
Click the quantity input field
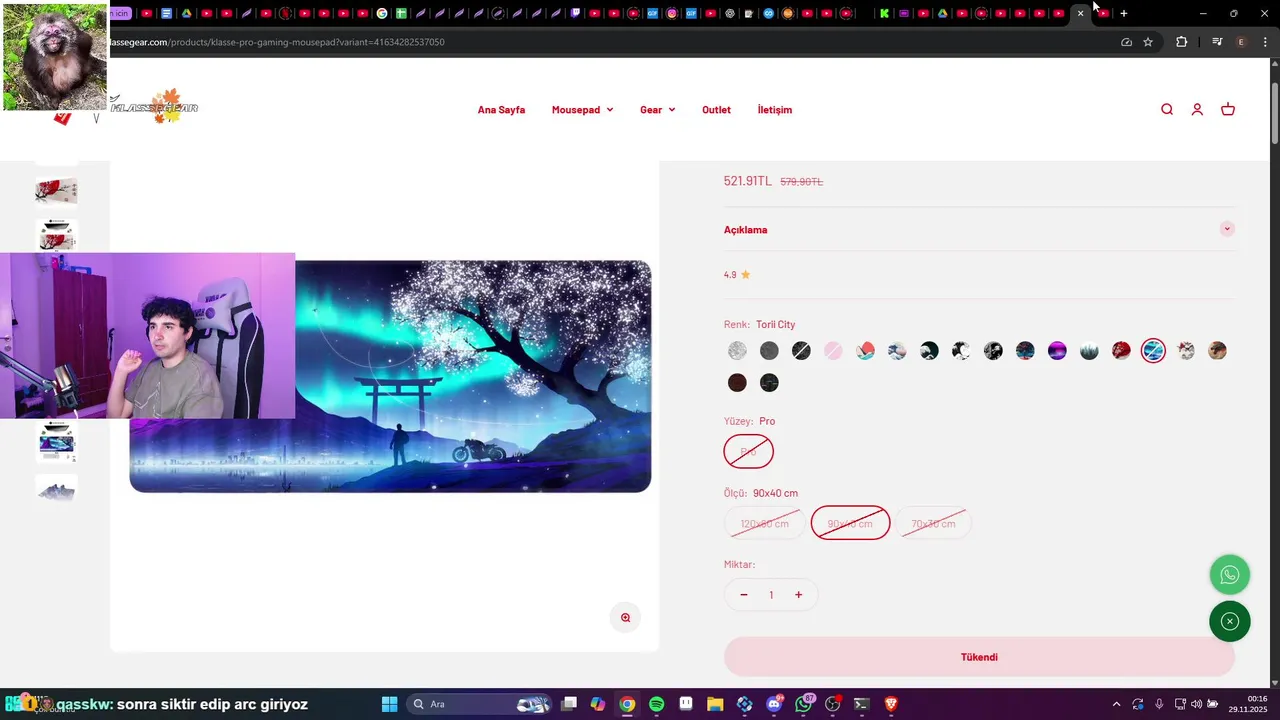click(x=771, y=595)
